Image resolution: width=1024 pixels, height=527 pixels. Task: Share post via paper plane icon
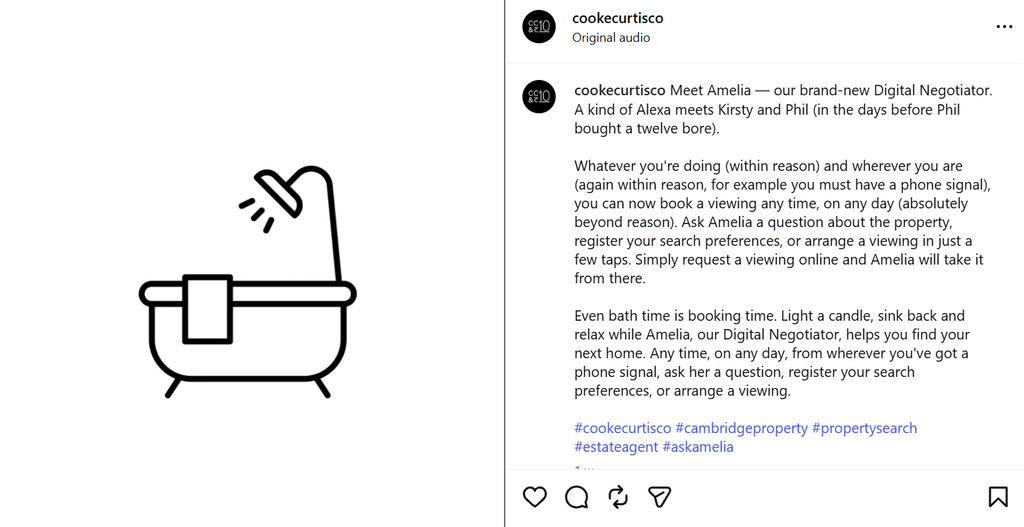pyautogui.click(x=660, y=497)
